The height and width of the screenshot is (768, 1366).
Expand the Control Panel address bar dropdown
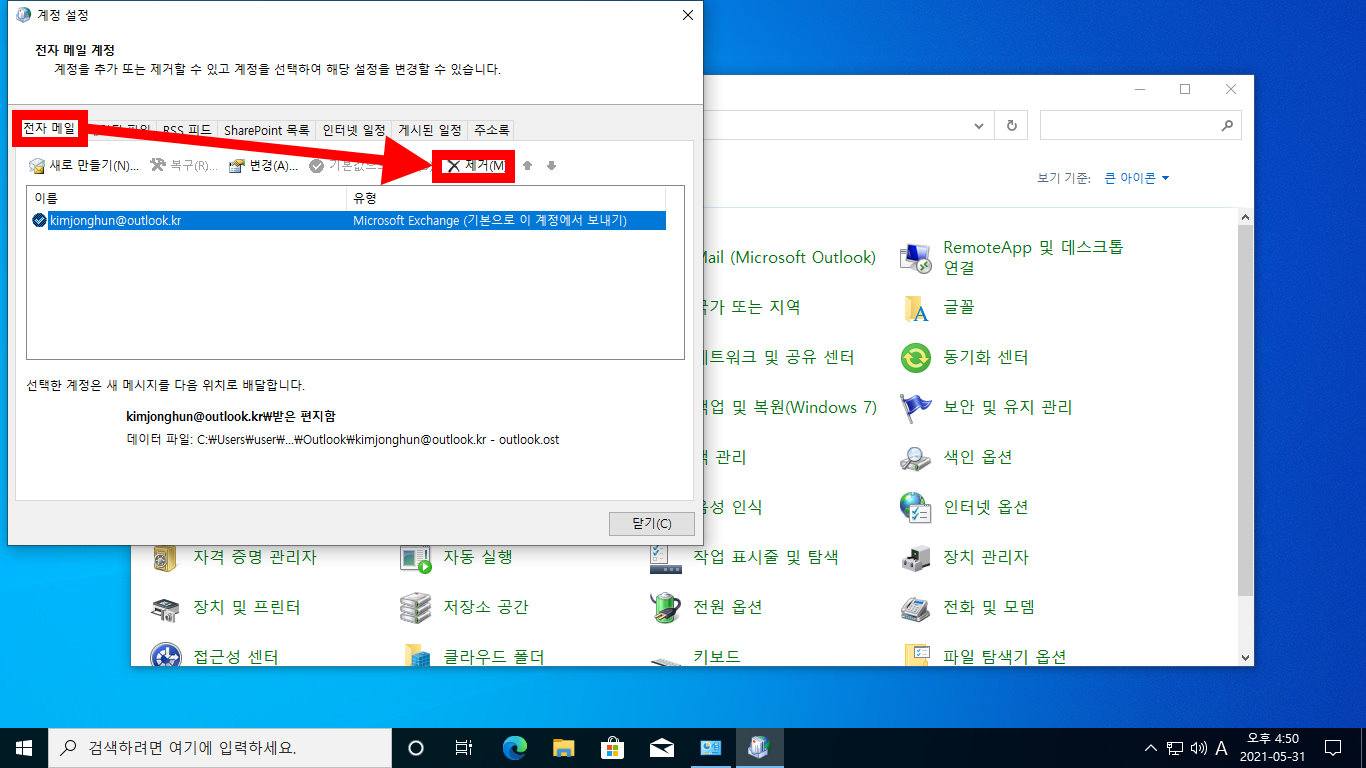[x=980, y=126]
